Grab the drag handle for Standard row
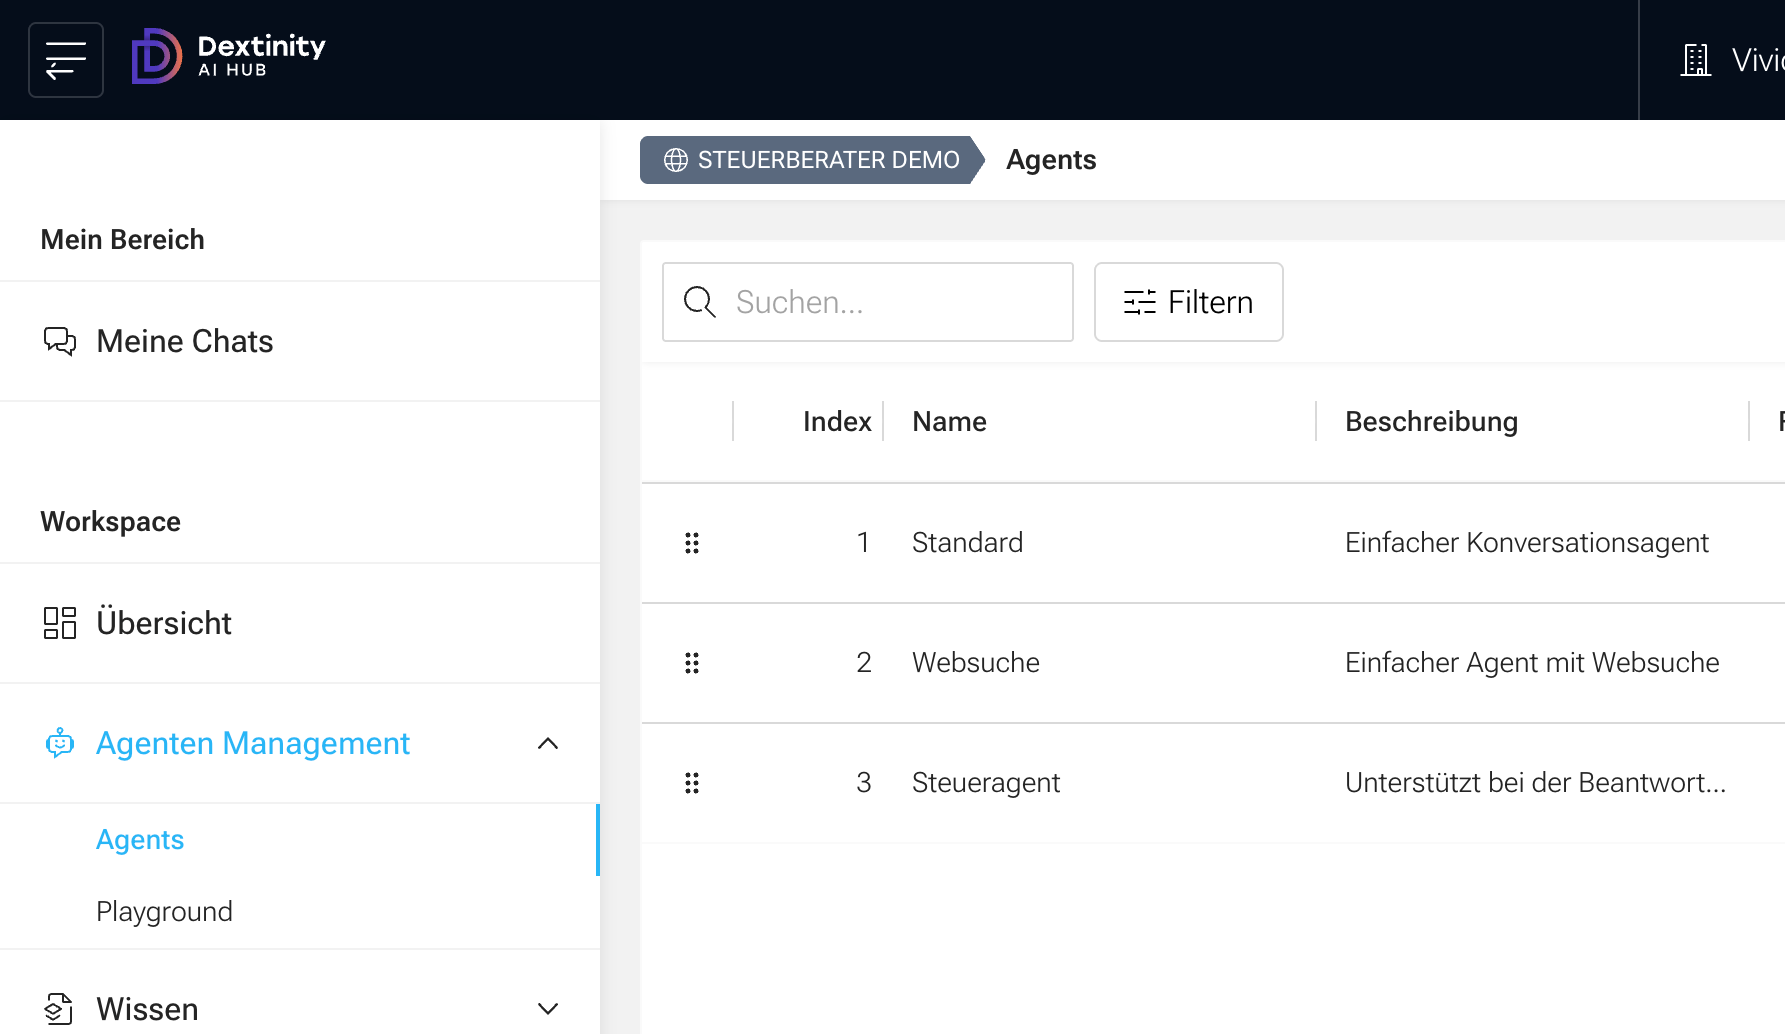This screenshot has width=1785, height=1034. coord(692,543)
